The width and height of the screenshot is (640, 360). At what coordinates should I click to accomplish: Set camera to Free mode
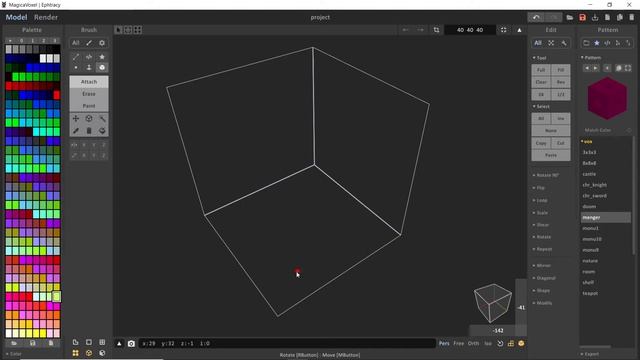pos(459,344)
